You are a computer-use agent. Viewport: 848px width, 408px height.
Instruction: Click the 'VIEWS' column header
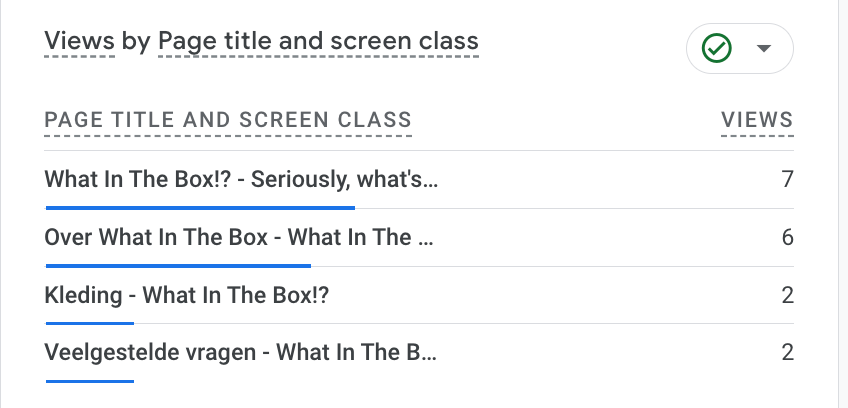(757, 121)
